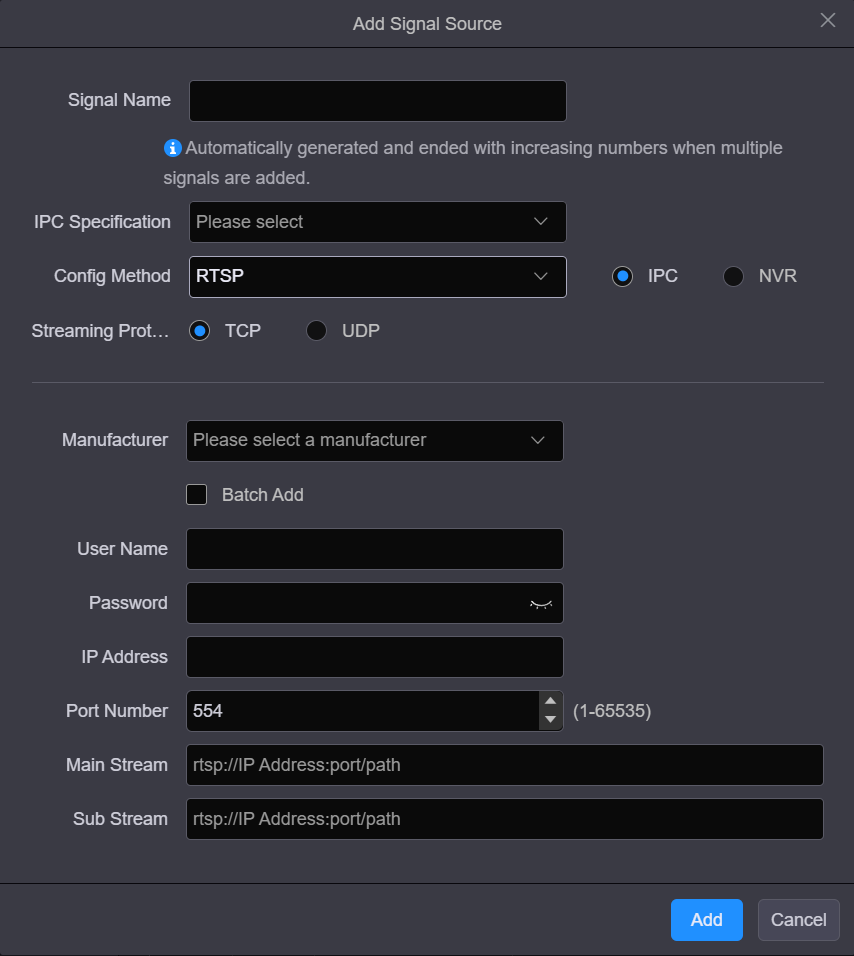Click the Sub Stream URL field
The image size is (854, 956).
point(504,819)
